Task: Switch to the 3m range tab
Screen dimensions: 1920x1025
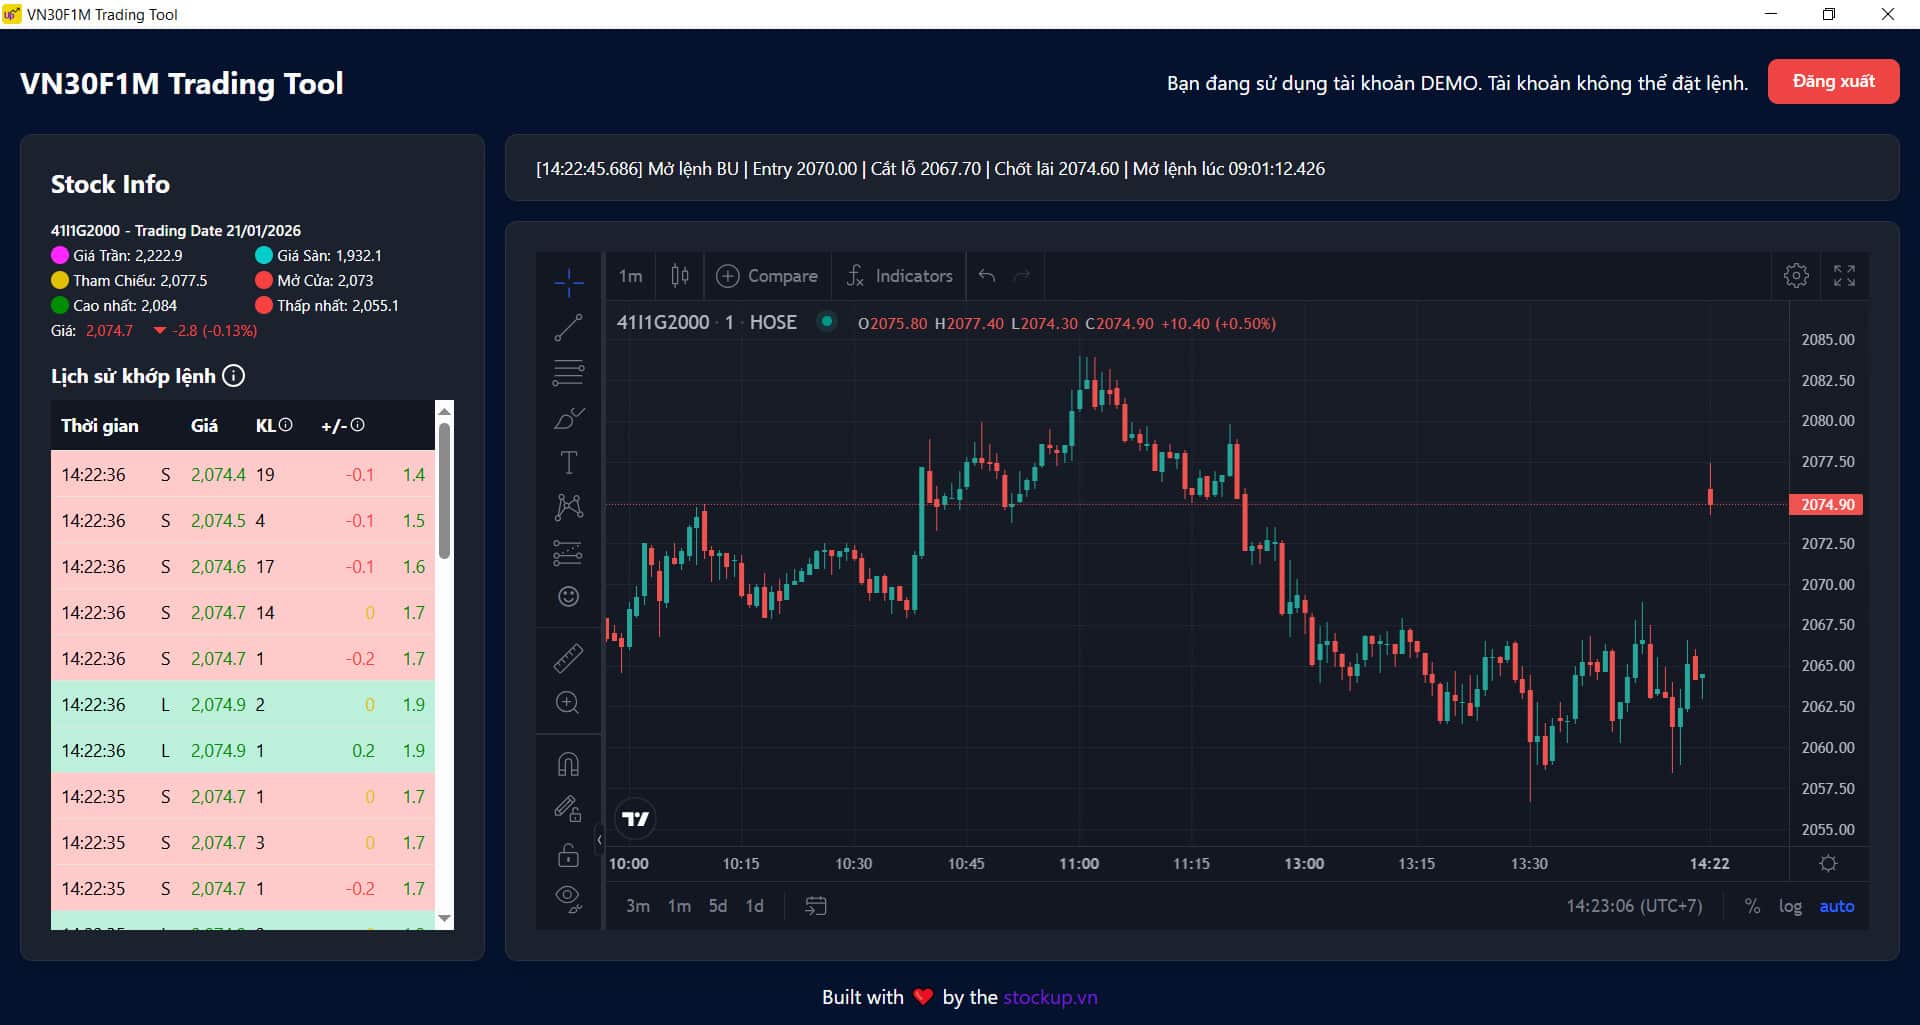Action: pyautogui.click(x=638, y=905)
